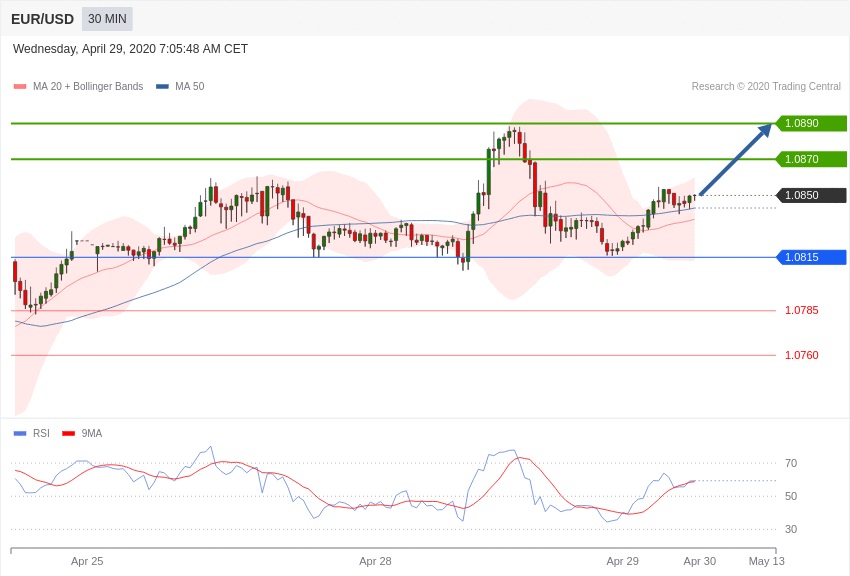This screenshot has width=850, height=576.
Task: Click the 'Apr 30' date axis label
Action: [x=700, y=561]
